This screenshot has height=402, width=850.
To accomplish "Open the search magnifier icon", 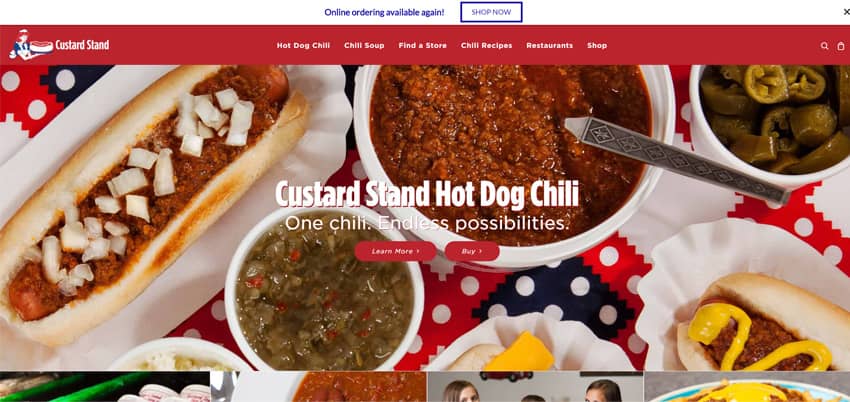I will [824, 46].
